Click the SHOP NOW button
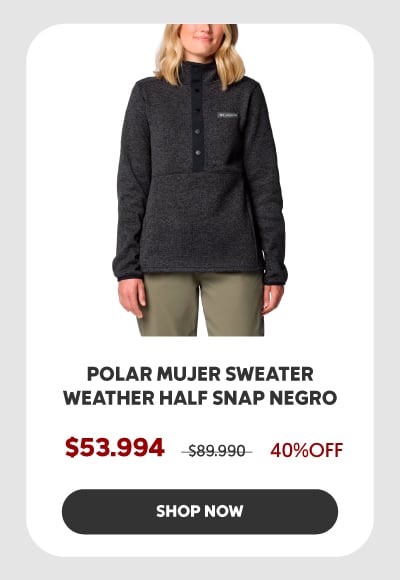400x580 pixels. click(200, 511)
